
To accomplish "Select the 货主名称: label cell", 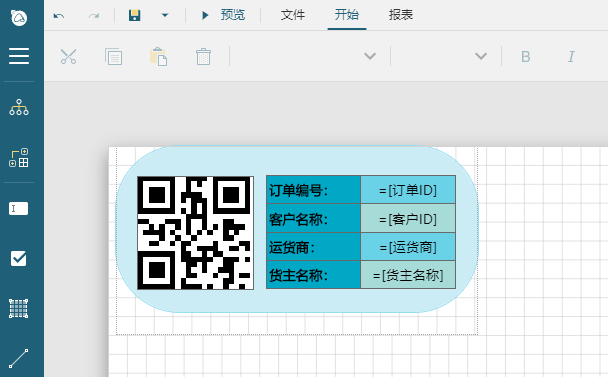I will 313,275.
